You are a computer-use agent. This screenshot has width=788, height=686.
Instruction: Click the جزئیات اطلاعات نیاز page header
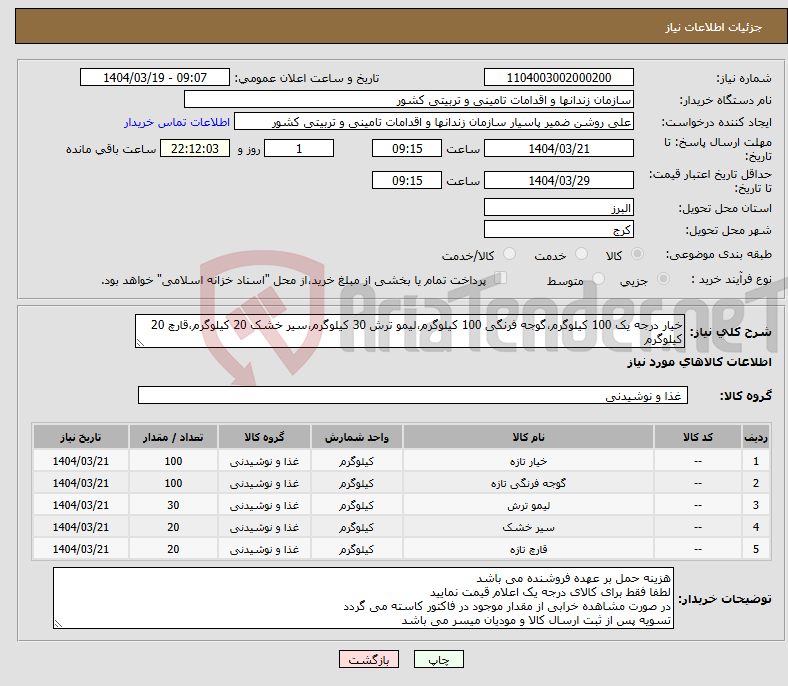[714, 27]
